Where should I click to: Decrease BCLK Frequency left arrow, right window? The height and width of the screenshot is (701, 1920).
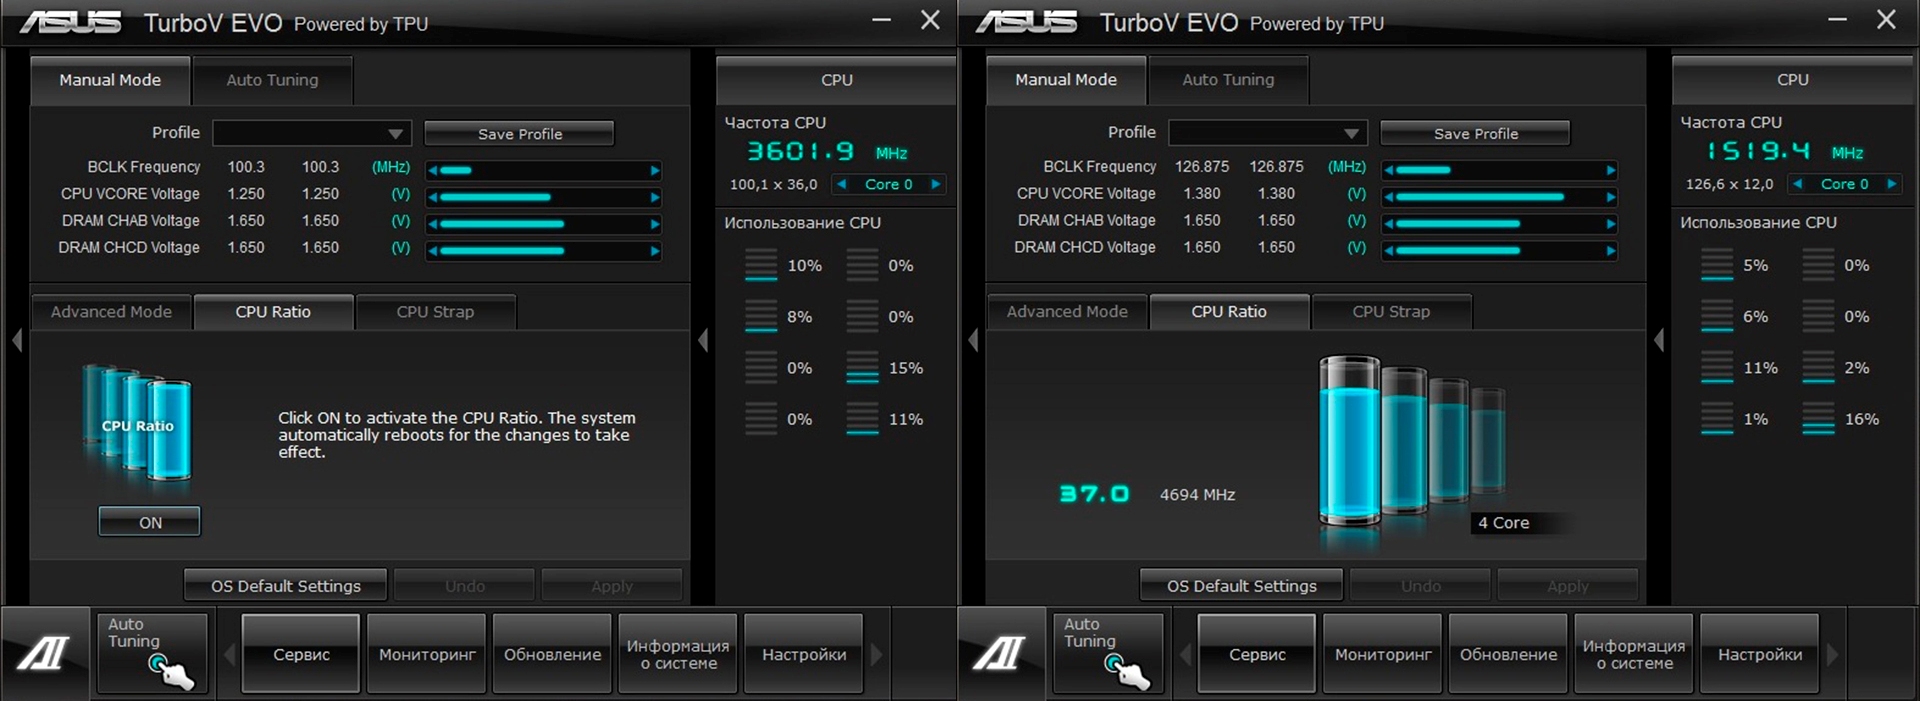pos(1389,170)
